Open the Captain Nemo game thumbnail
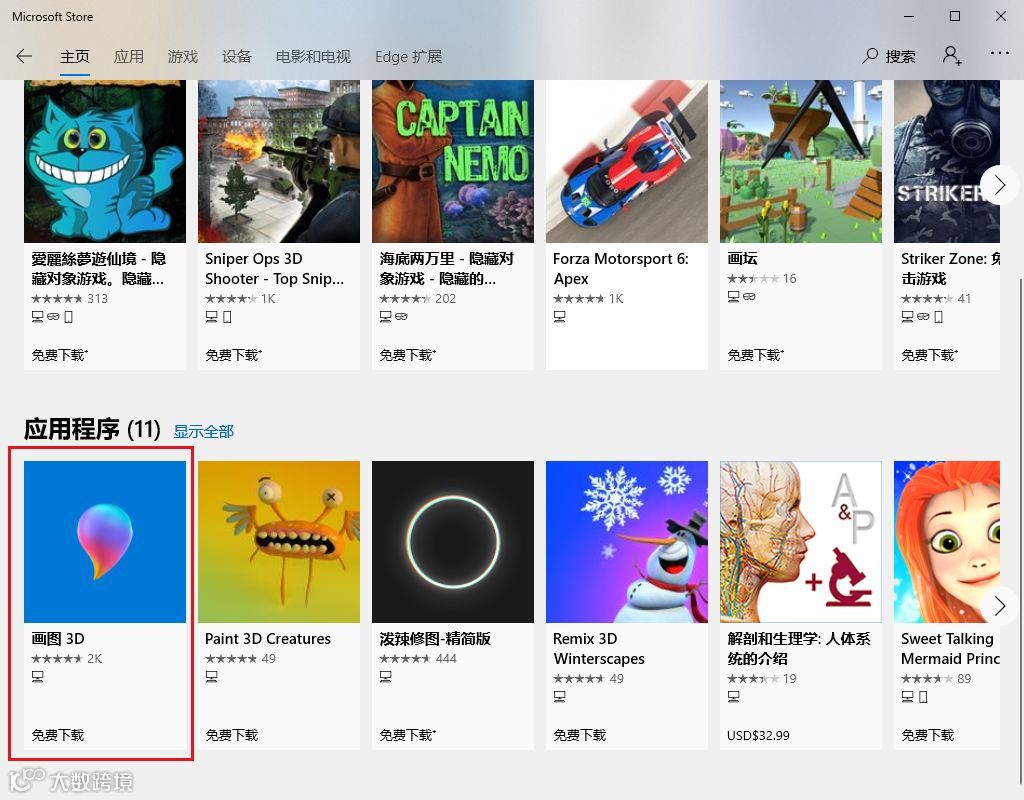 click(x=453, y=161)
